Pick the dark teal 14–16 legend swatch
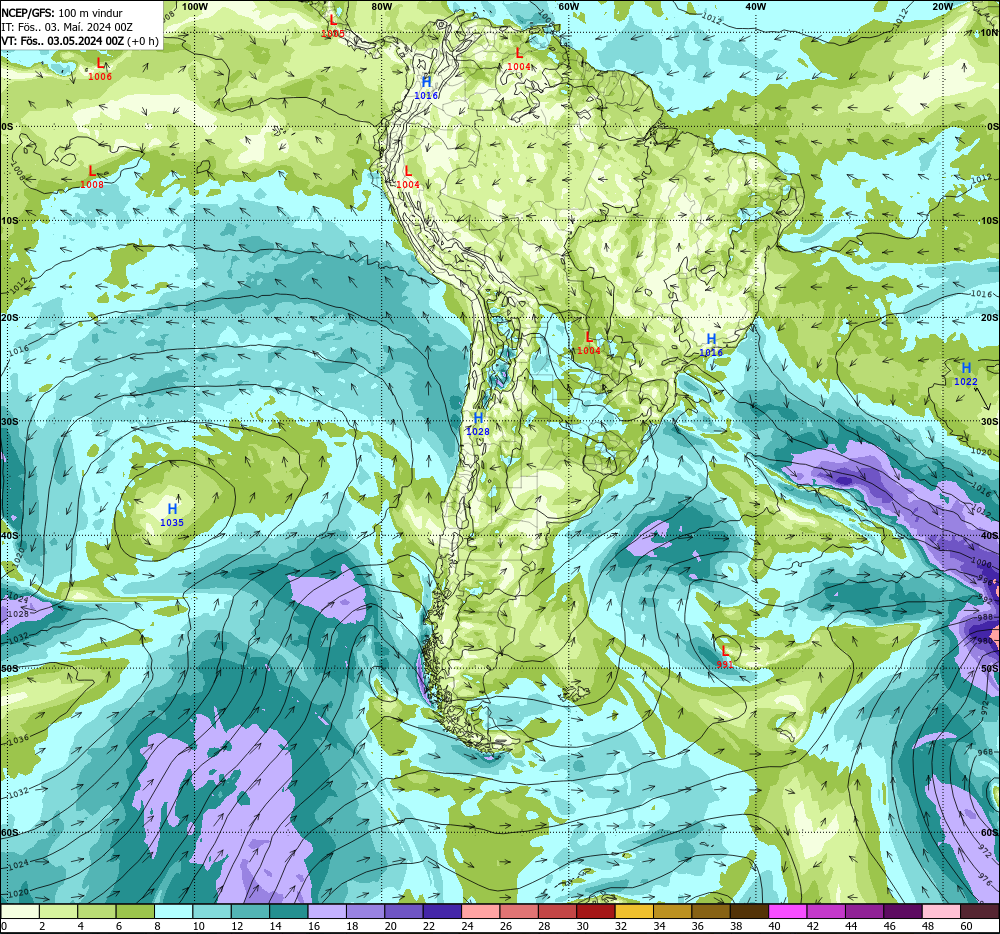 (289, 912)
